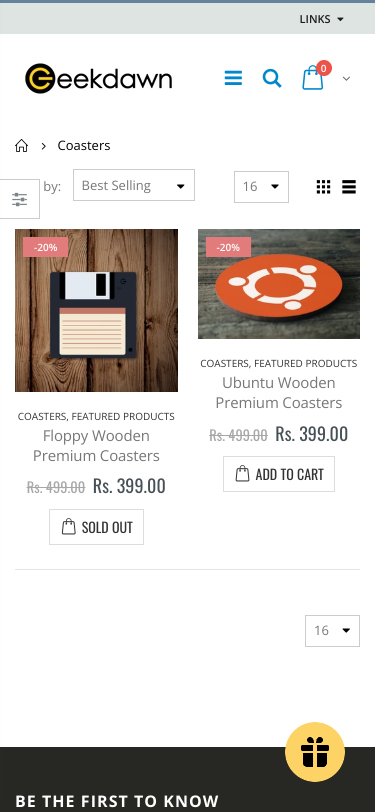This screenshot has height=812, width=375.
Task: Click the magnifier search icon
Action: point(272,78)
